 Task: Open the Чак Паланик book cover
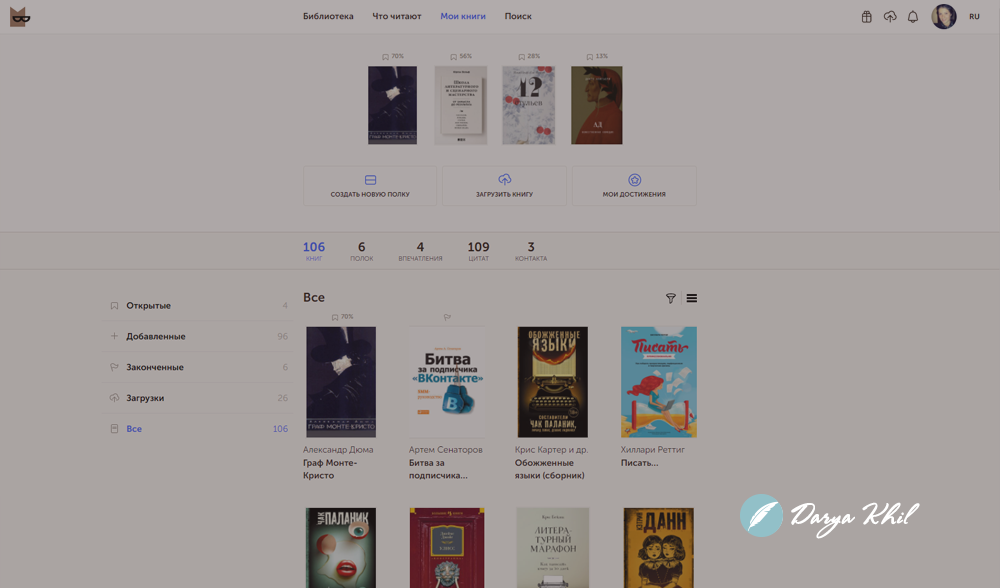coord(341,548)
